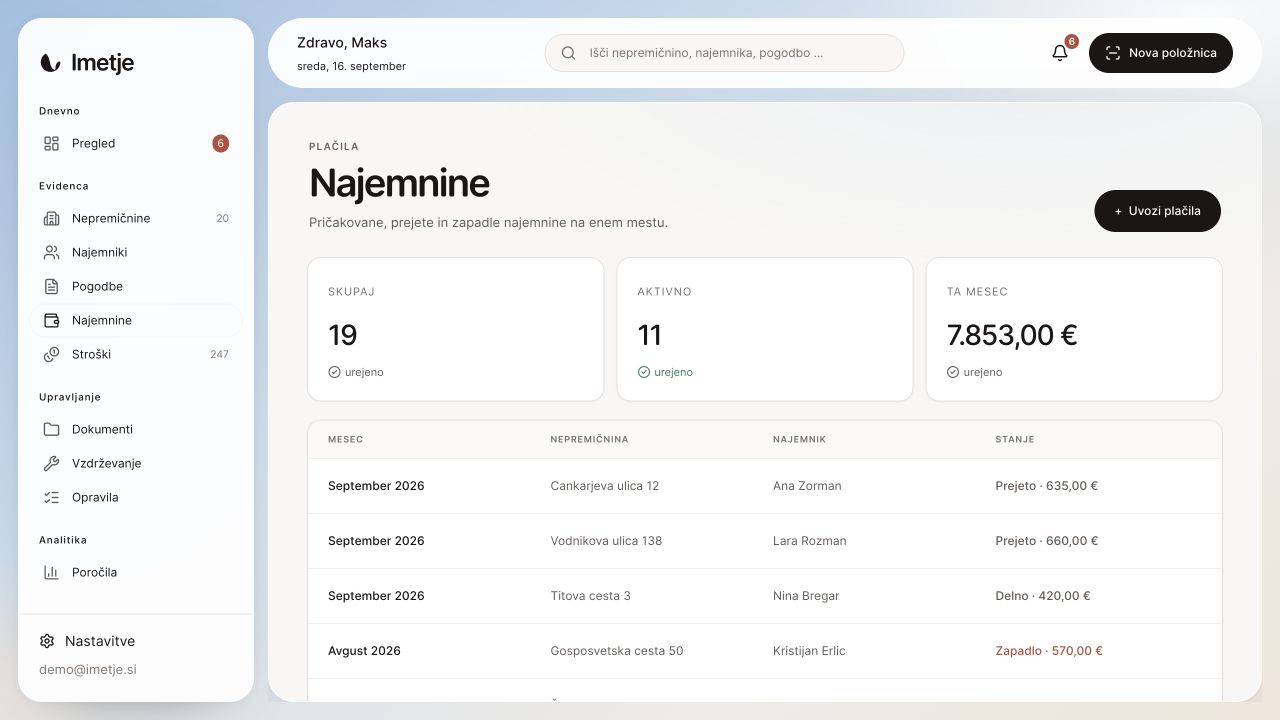Screen dimensions: 1280x720
Task: Click the scan icon in Nova položnica
Action: point(1113,53)
